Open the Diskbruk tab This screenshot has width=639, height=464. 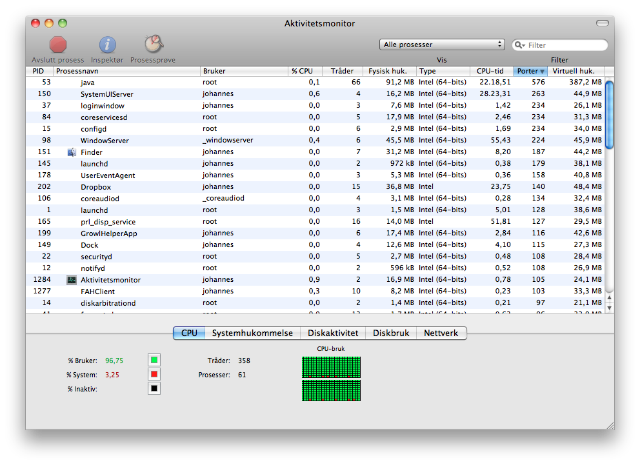(391, 333)
